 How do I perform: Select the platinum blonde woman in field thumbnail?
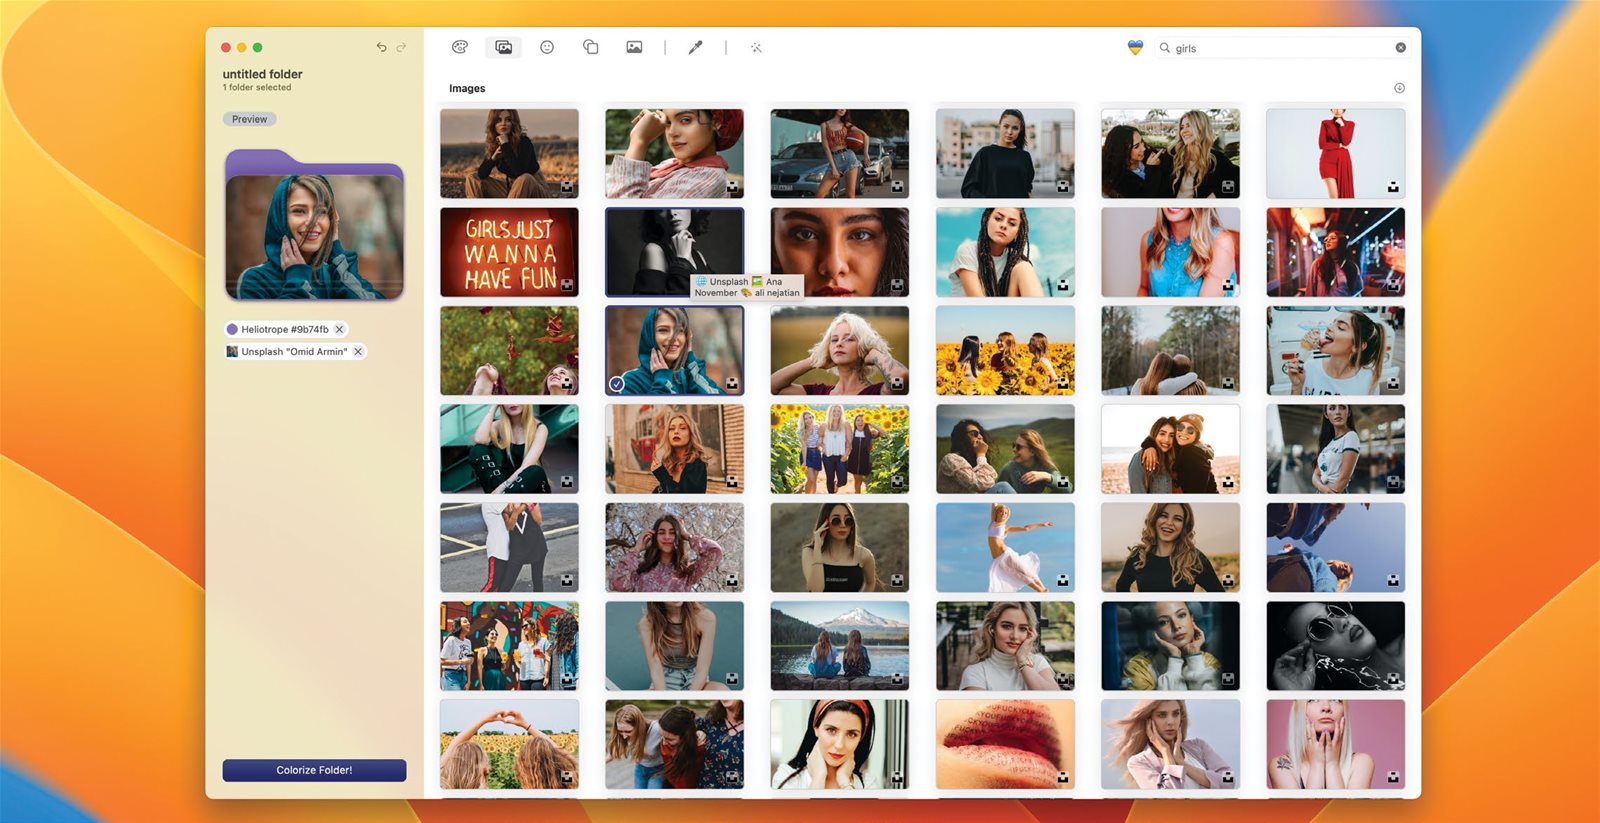tap(839, 350)
